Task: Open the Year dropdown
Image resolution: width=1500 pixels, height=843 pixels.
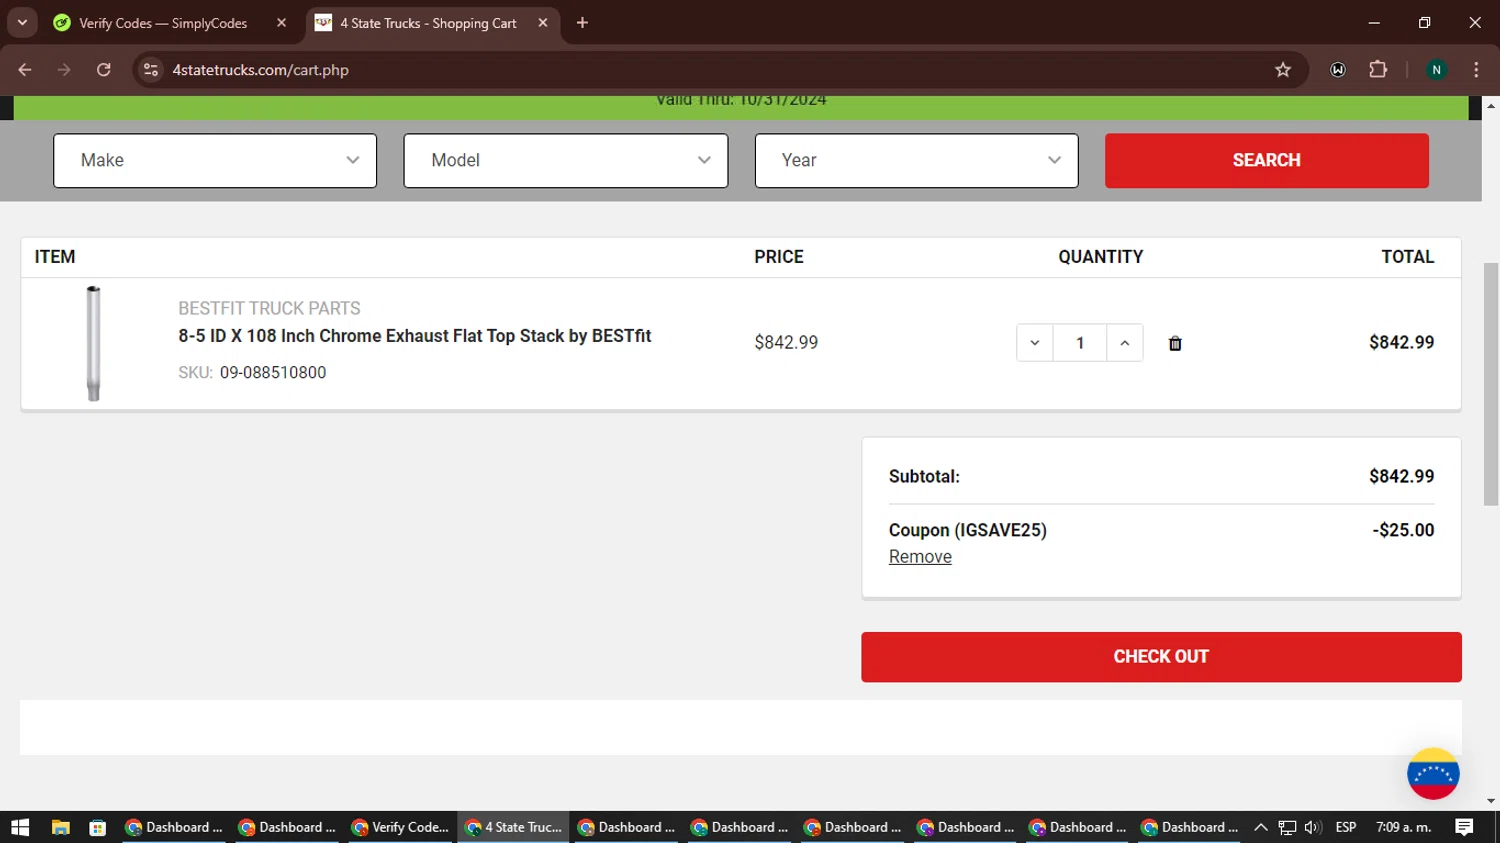Action: (x=917, y=160)
